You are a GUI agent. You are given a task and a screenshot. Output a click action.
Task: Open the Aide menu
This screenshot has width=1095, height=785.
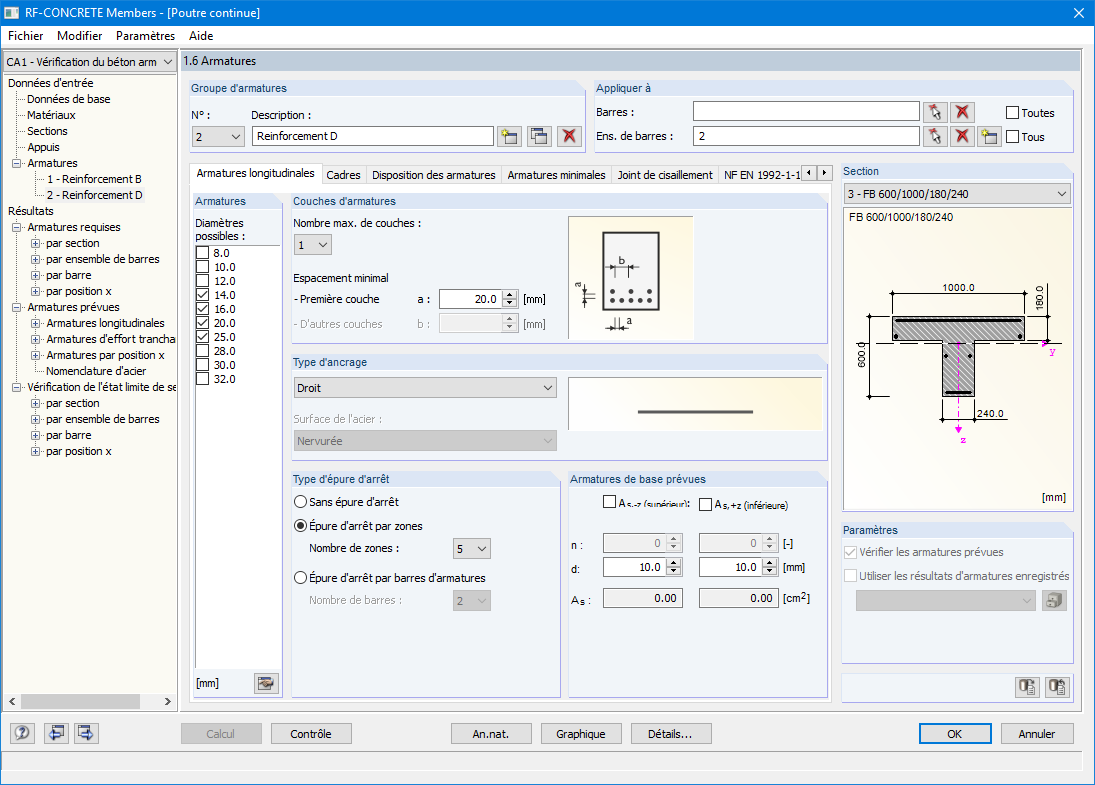click(201, 36)
